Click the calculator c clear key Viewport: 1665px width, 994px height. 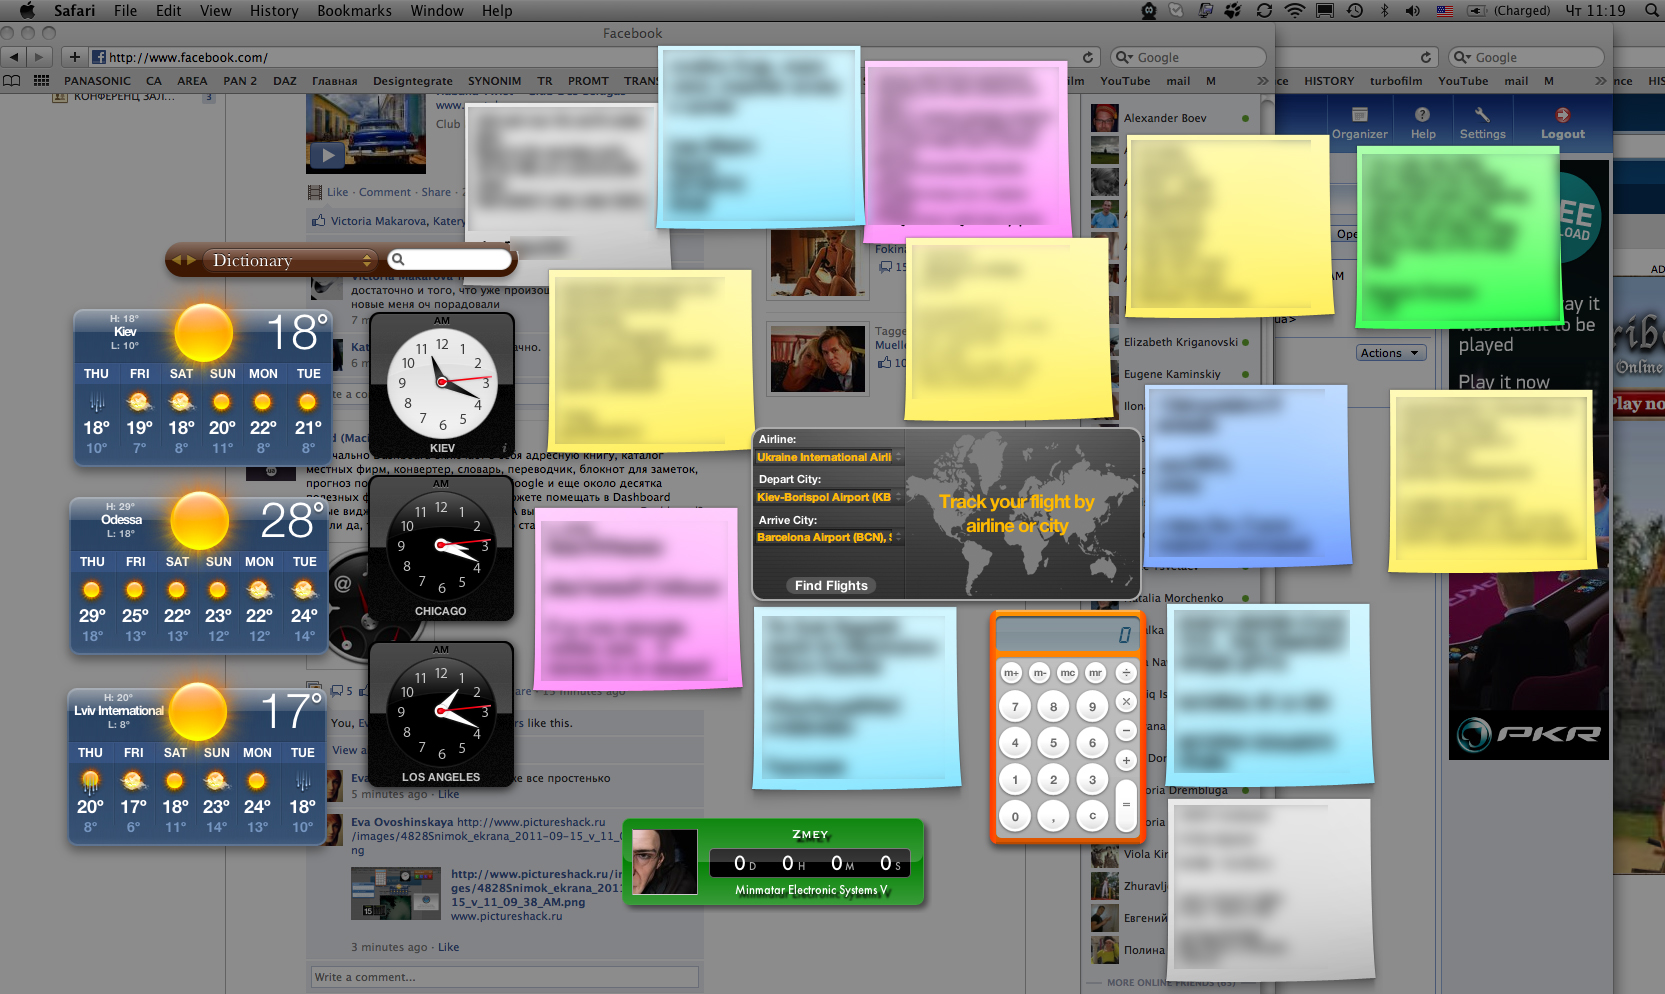pyautogui.click(x=1092, y=816)
